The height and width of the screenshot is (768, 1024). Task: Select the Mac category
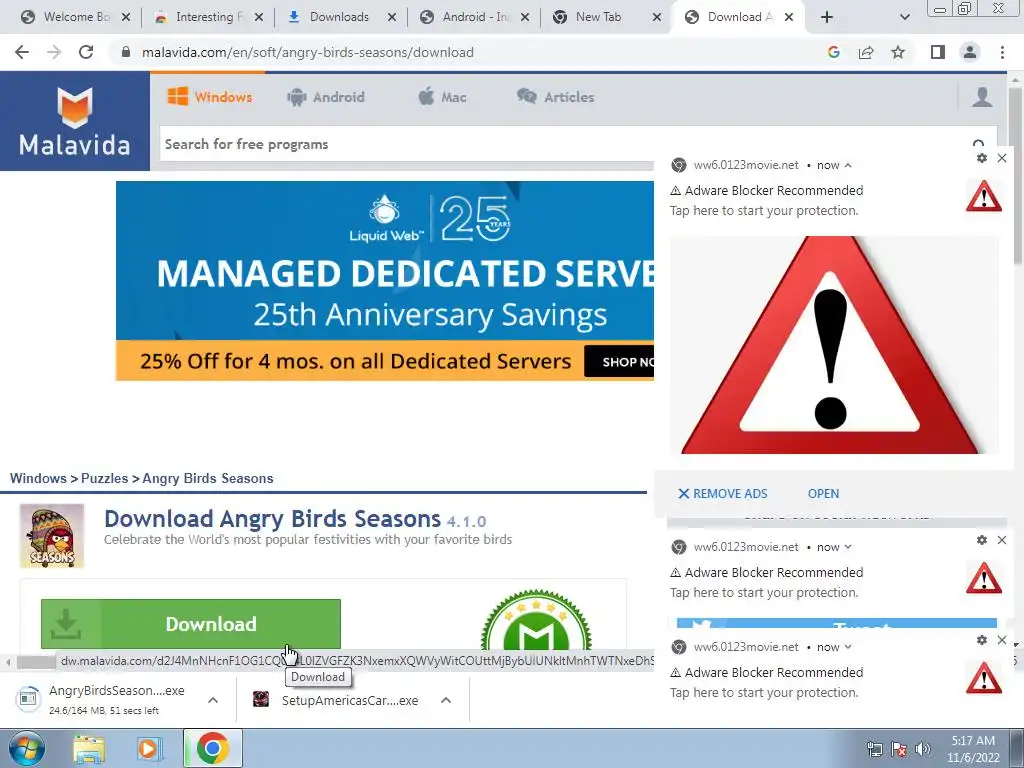tap(442, 97)
